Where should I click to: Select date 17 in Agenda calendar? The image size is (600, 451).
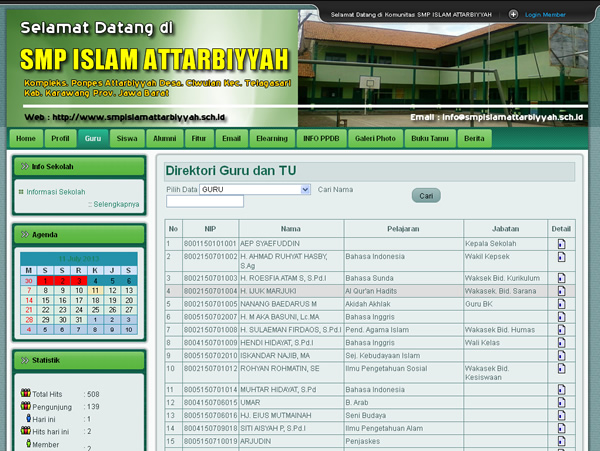click(81, 300)
